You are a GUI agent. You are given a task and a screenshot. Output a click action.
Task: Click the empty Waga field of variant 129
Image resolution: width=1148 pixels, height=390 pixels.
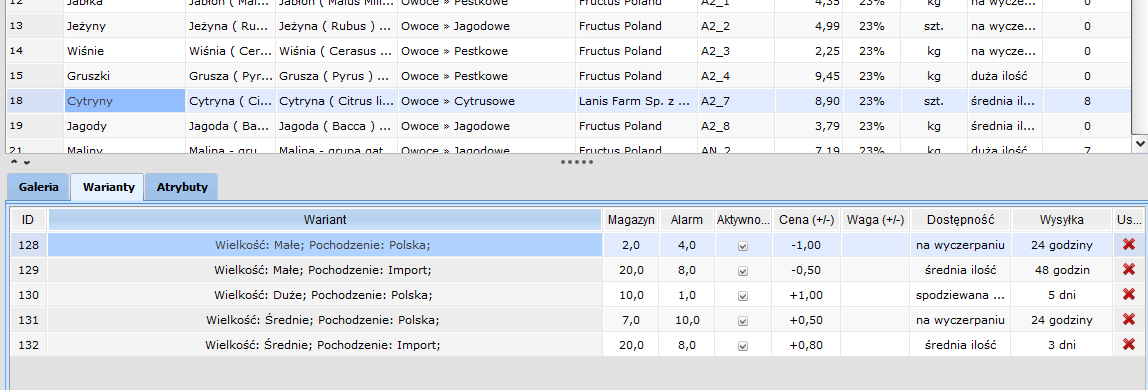pyautogui.click(x=875, y=270)
